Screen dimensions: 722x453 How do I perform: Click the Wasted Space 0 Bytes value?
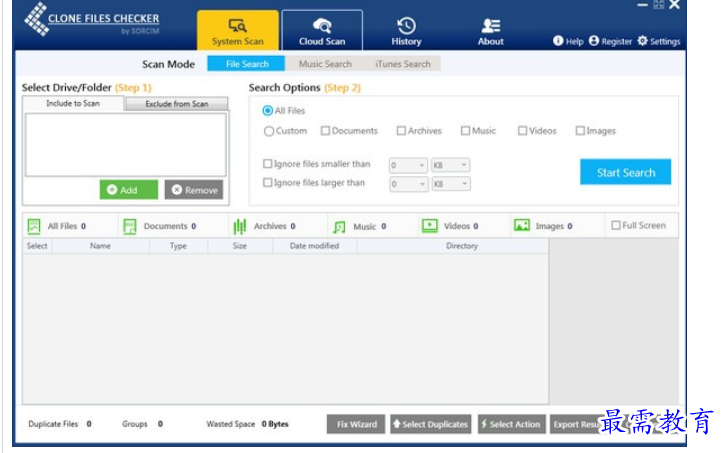pos(275,424)
